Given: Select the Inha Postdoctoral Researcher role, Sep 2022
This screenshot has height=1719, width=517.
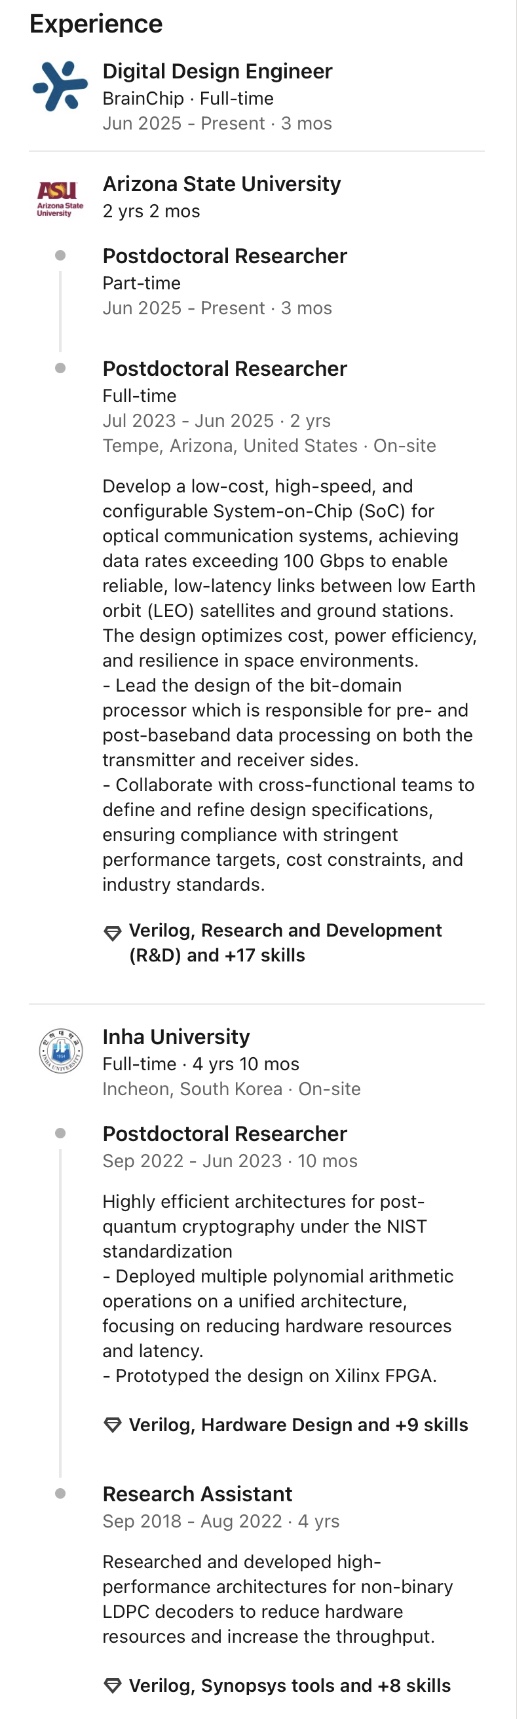Looking at the screenshot, I should (225, 1134).
